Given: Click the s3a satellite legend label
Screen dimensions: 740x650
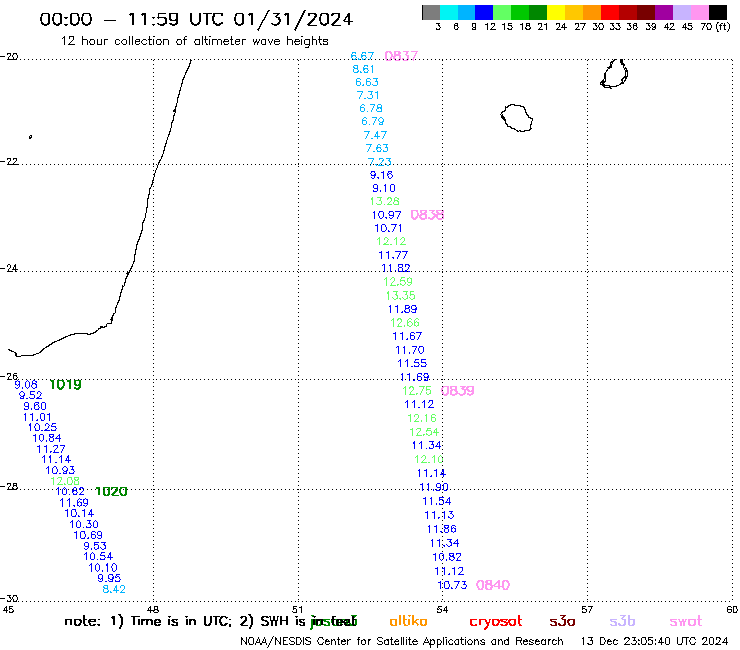Looking at the screenshot, I should click(563, 622).
